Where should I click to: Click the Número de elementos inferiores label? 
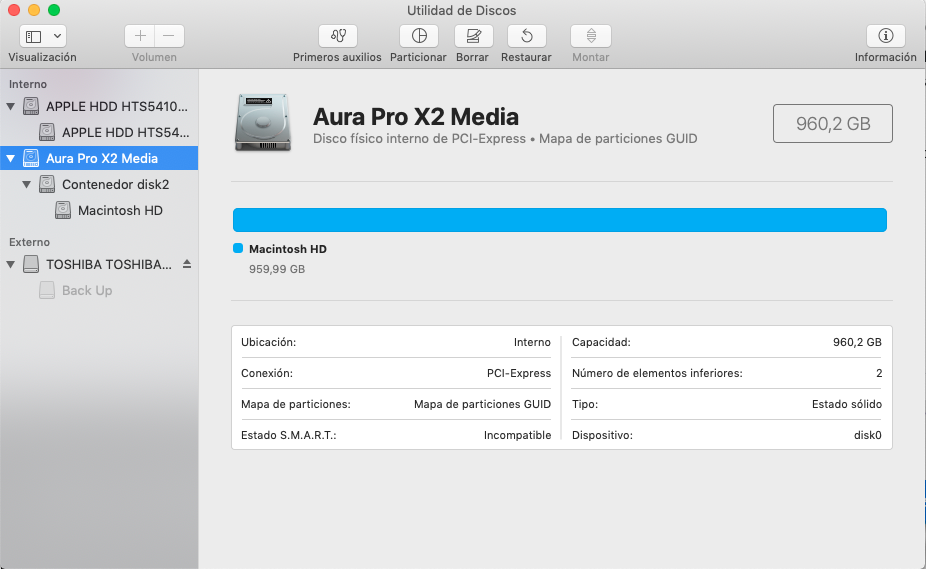pos(657,373)
